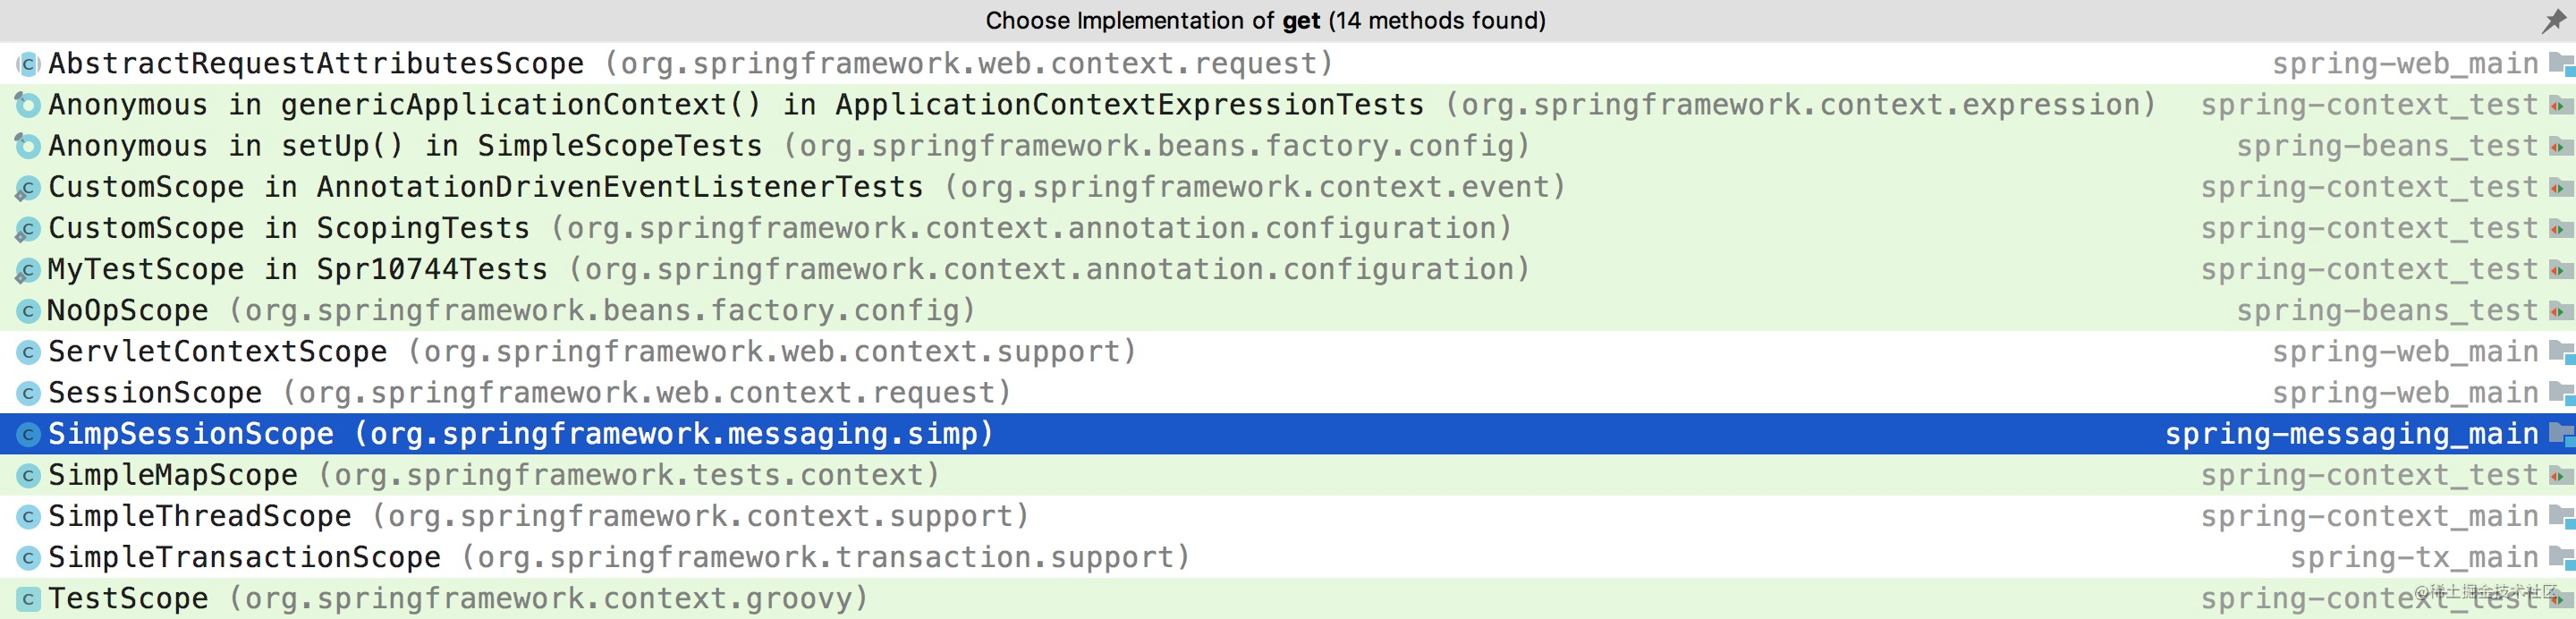The width and height of the screenshot is (2576, 619).
Task: Click the class icon beside SimpSessionScope
Action: (28, 434)
